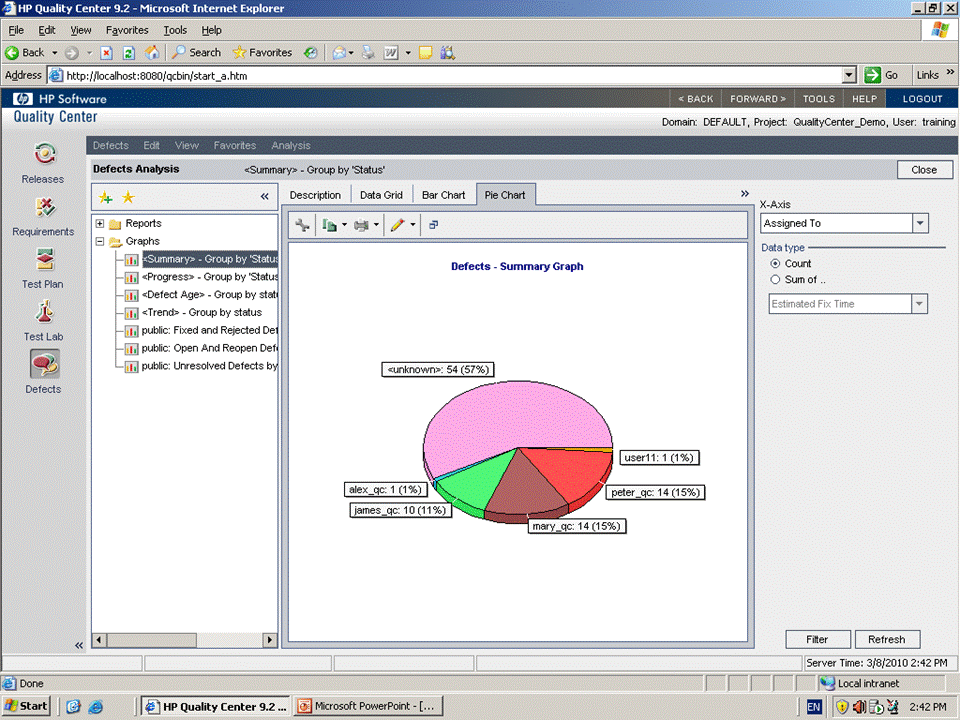Screen dimensions: 960x720
Task: Click the LOGOUT link
Action: point(922,99)
